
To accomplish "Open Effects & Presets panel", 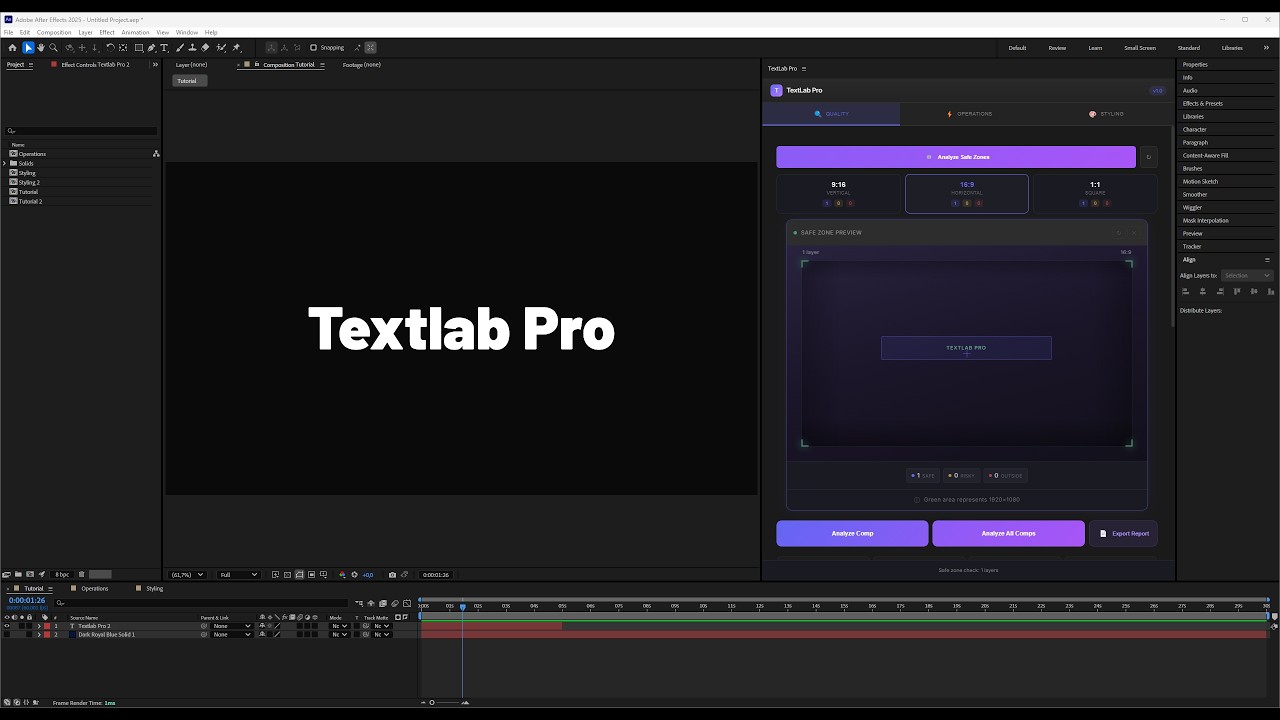I will [x=1202, y=104].
